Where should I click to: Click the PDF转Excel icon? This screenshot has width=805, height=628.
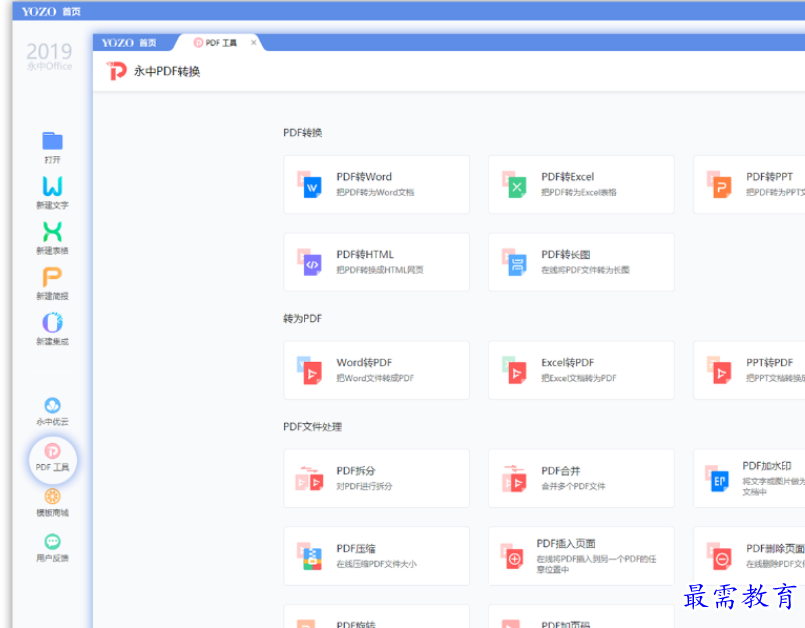pyautogui.click(x=514, y=184)
